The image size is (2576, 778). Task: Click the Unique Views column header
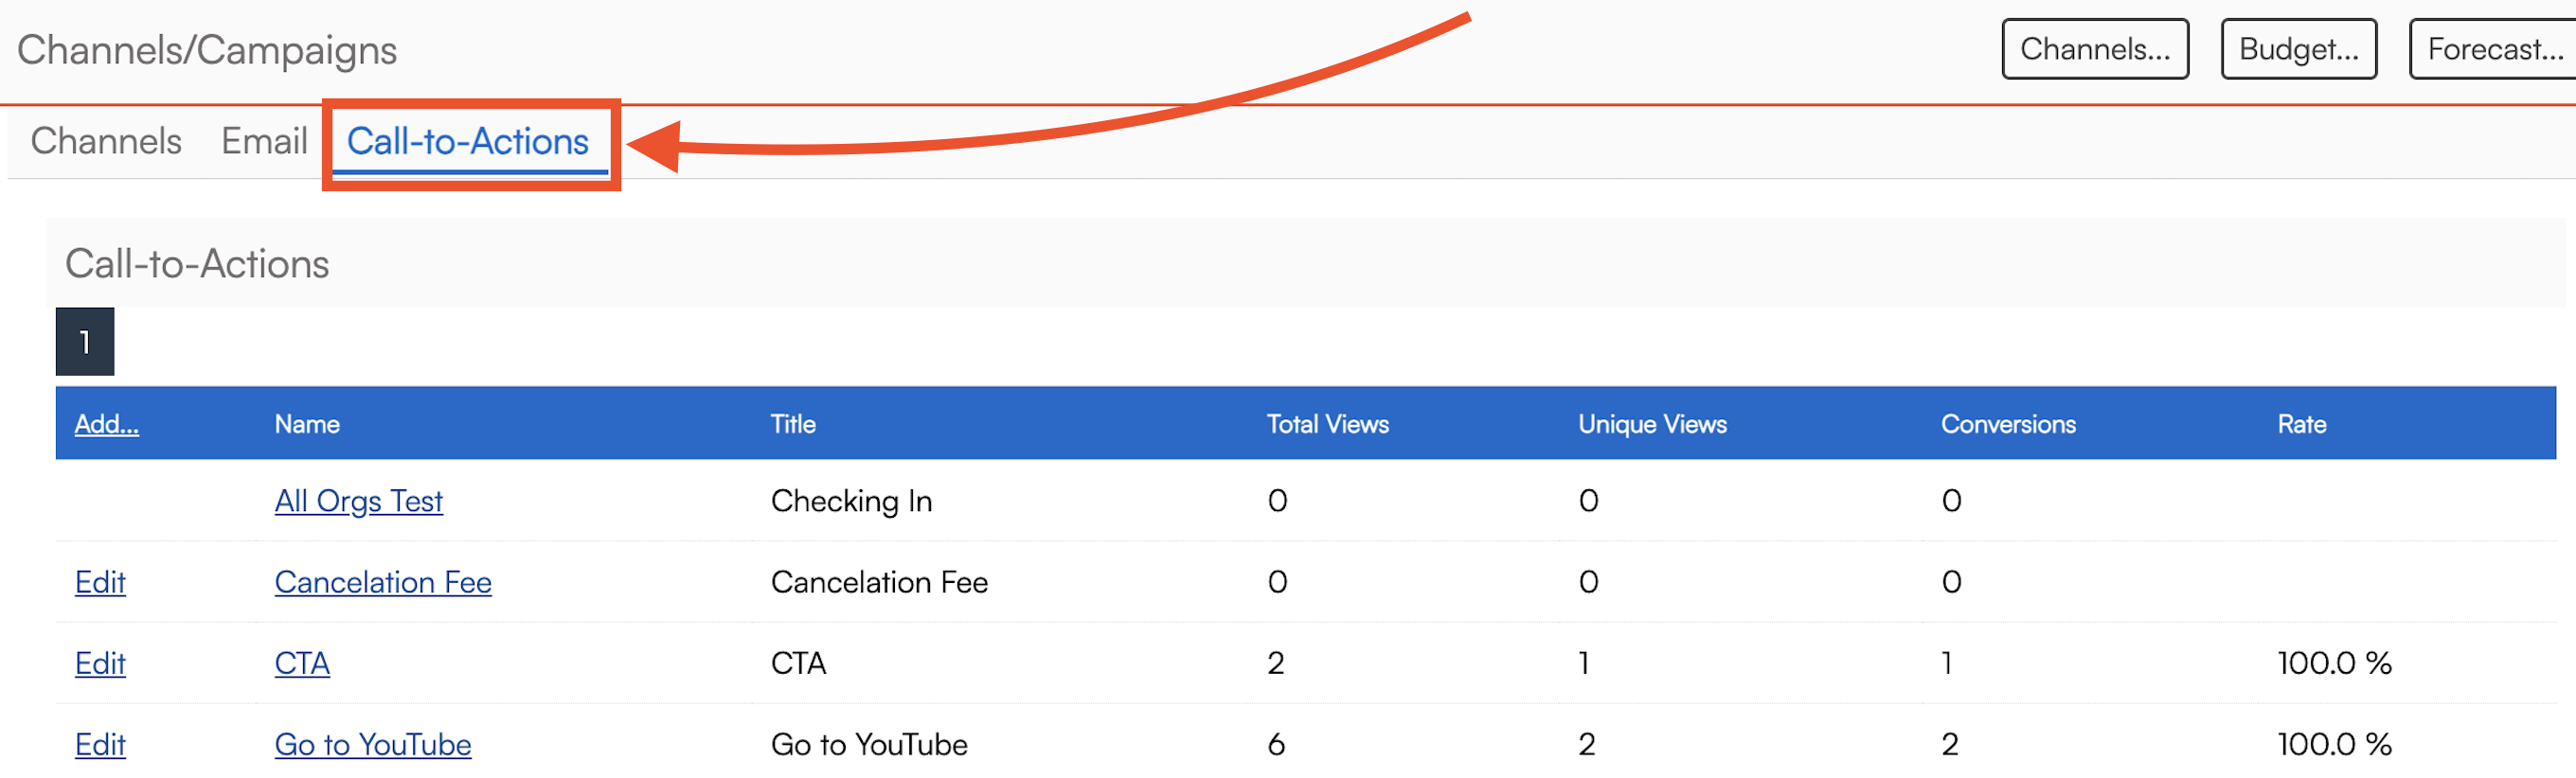pyautogui.click(x=1652, y=424)
